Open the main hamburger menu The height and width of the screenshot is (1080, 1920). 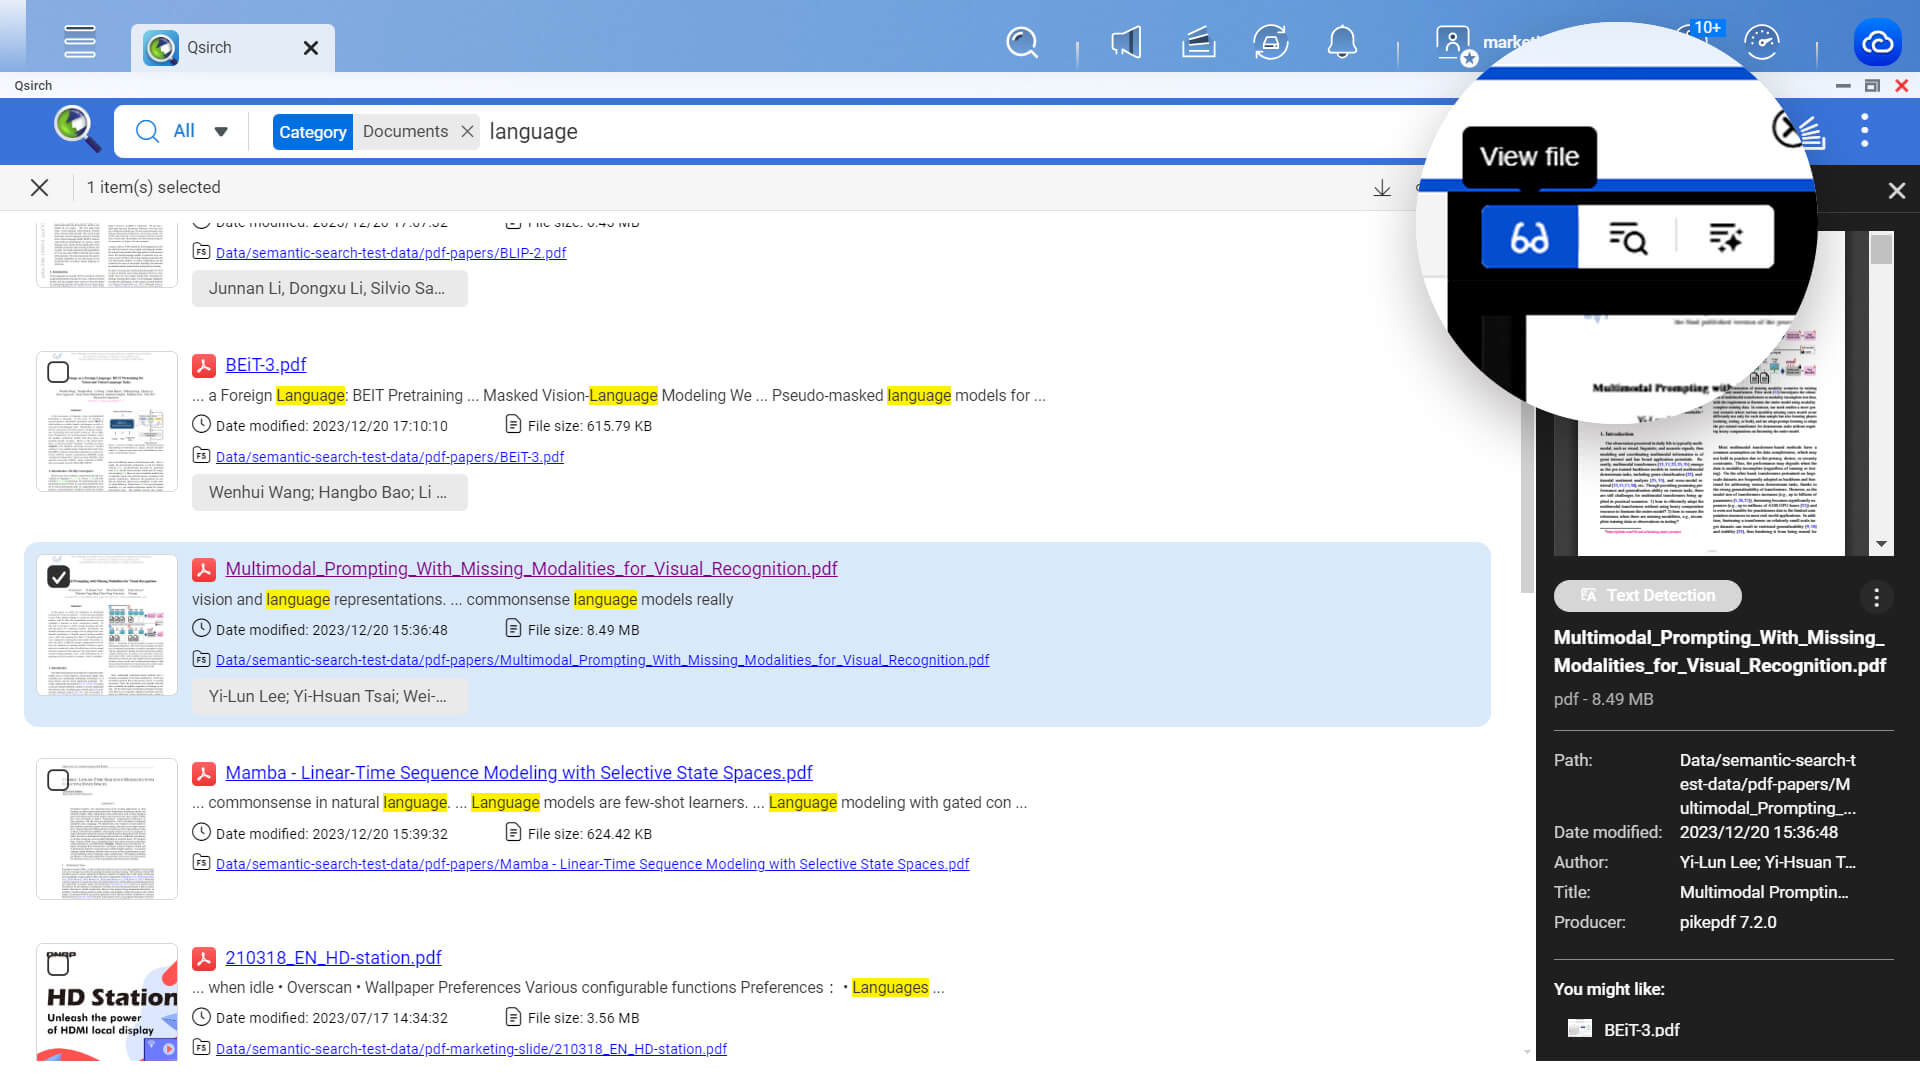pyautogui.click(x=80, y=42)
